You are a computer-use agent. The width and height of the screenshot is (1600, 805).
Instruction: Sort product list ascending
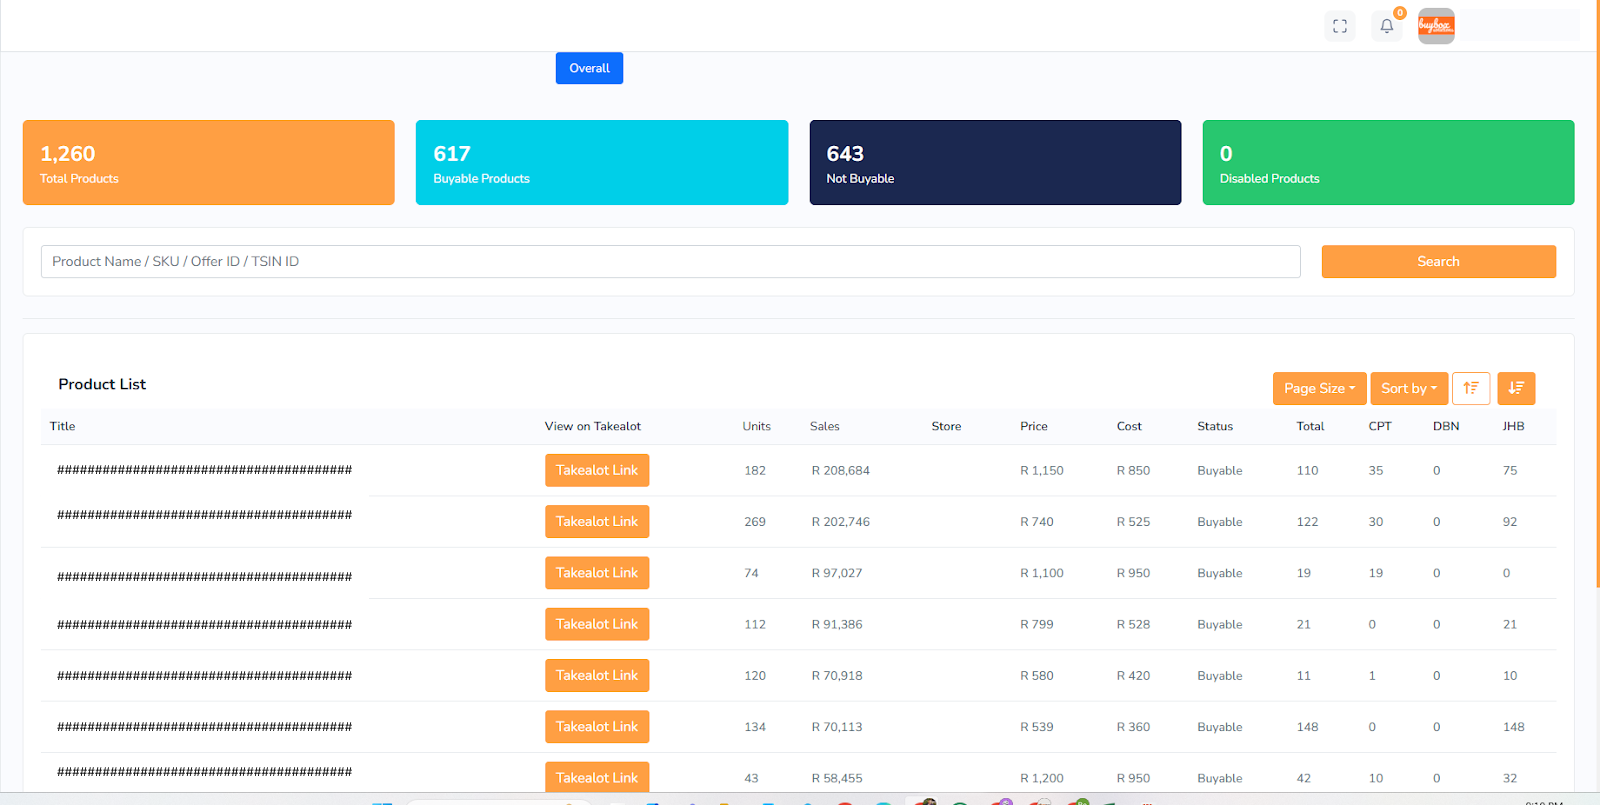tap(1470, 388)
